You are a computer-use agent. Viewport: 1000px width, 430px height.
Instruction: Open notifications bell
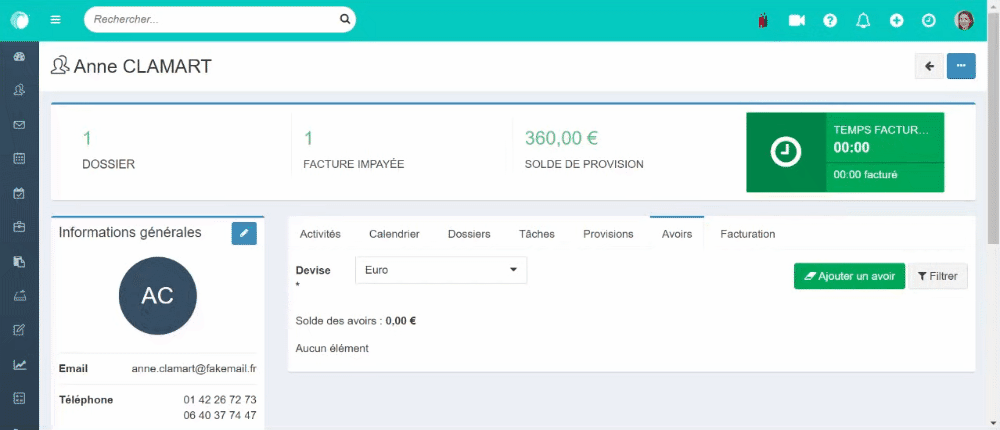click(864, 20)
